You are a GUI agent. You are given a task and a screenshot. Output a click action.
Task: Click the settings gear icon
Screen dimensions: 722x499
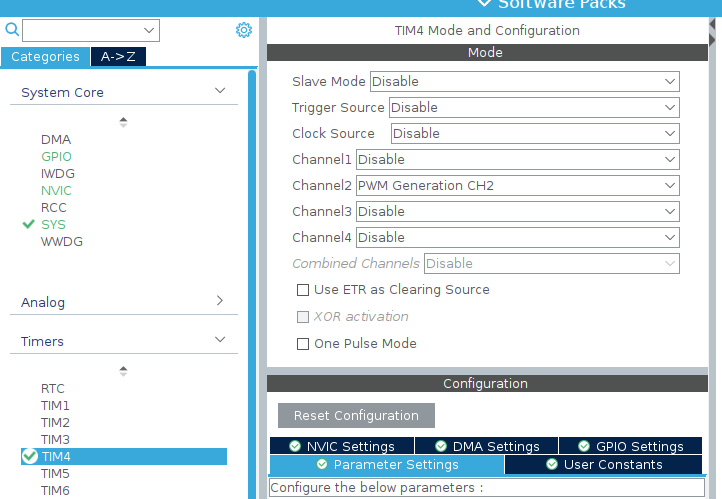(x=243, y=30)
